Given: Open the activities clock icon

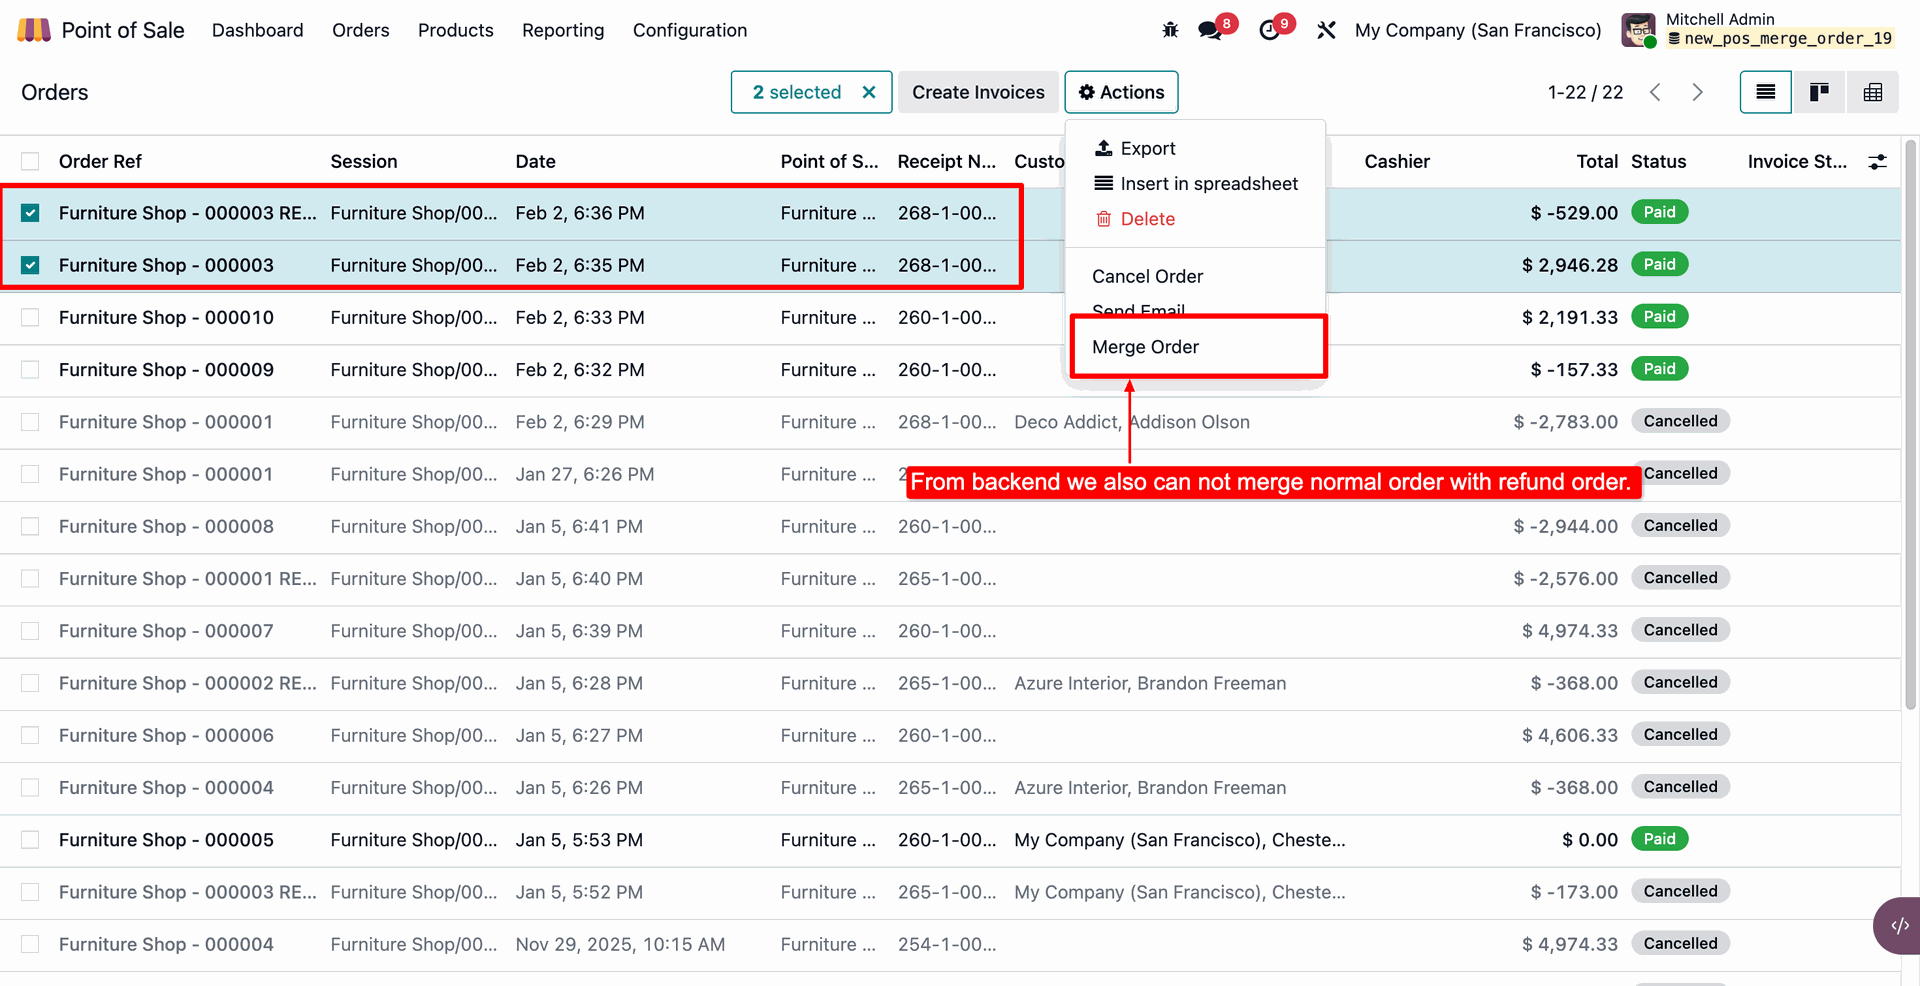Looking at the screenshot, I should click(1269, 30).
